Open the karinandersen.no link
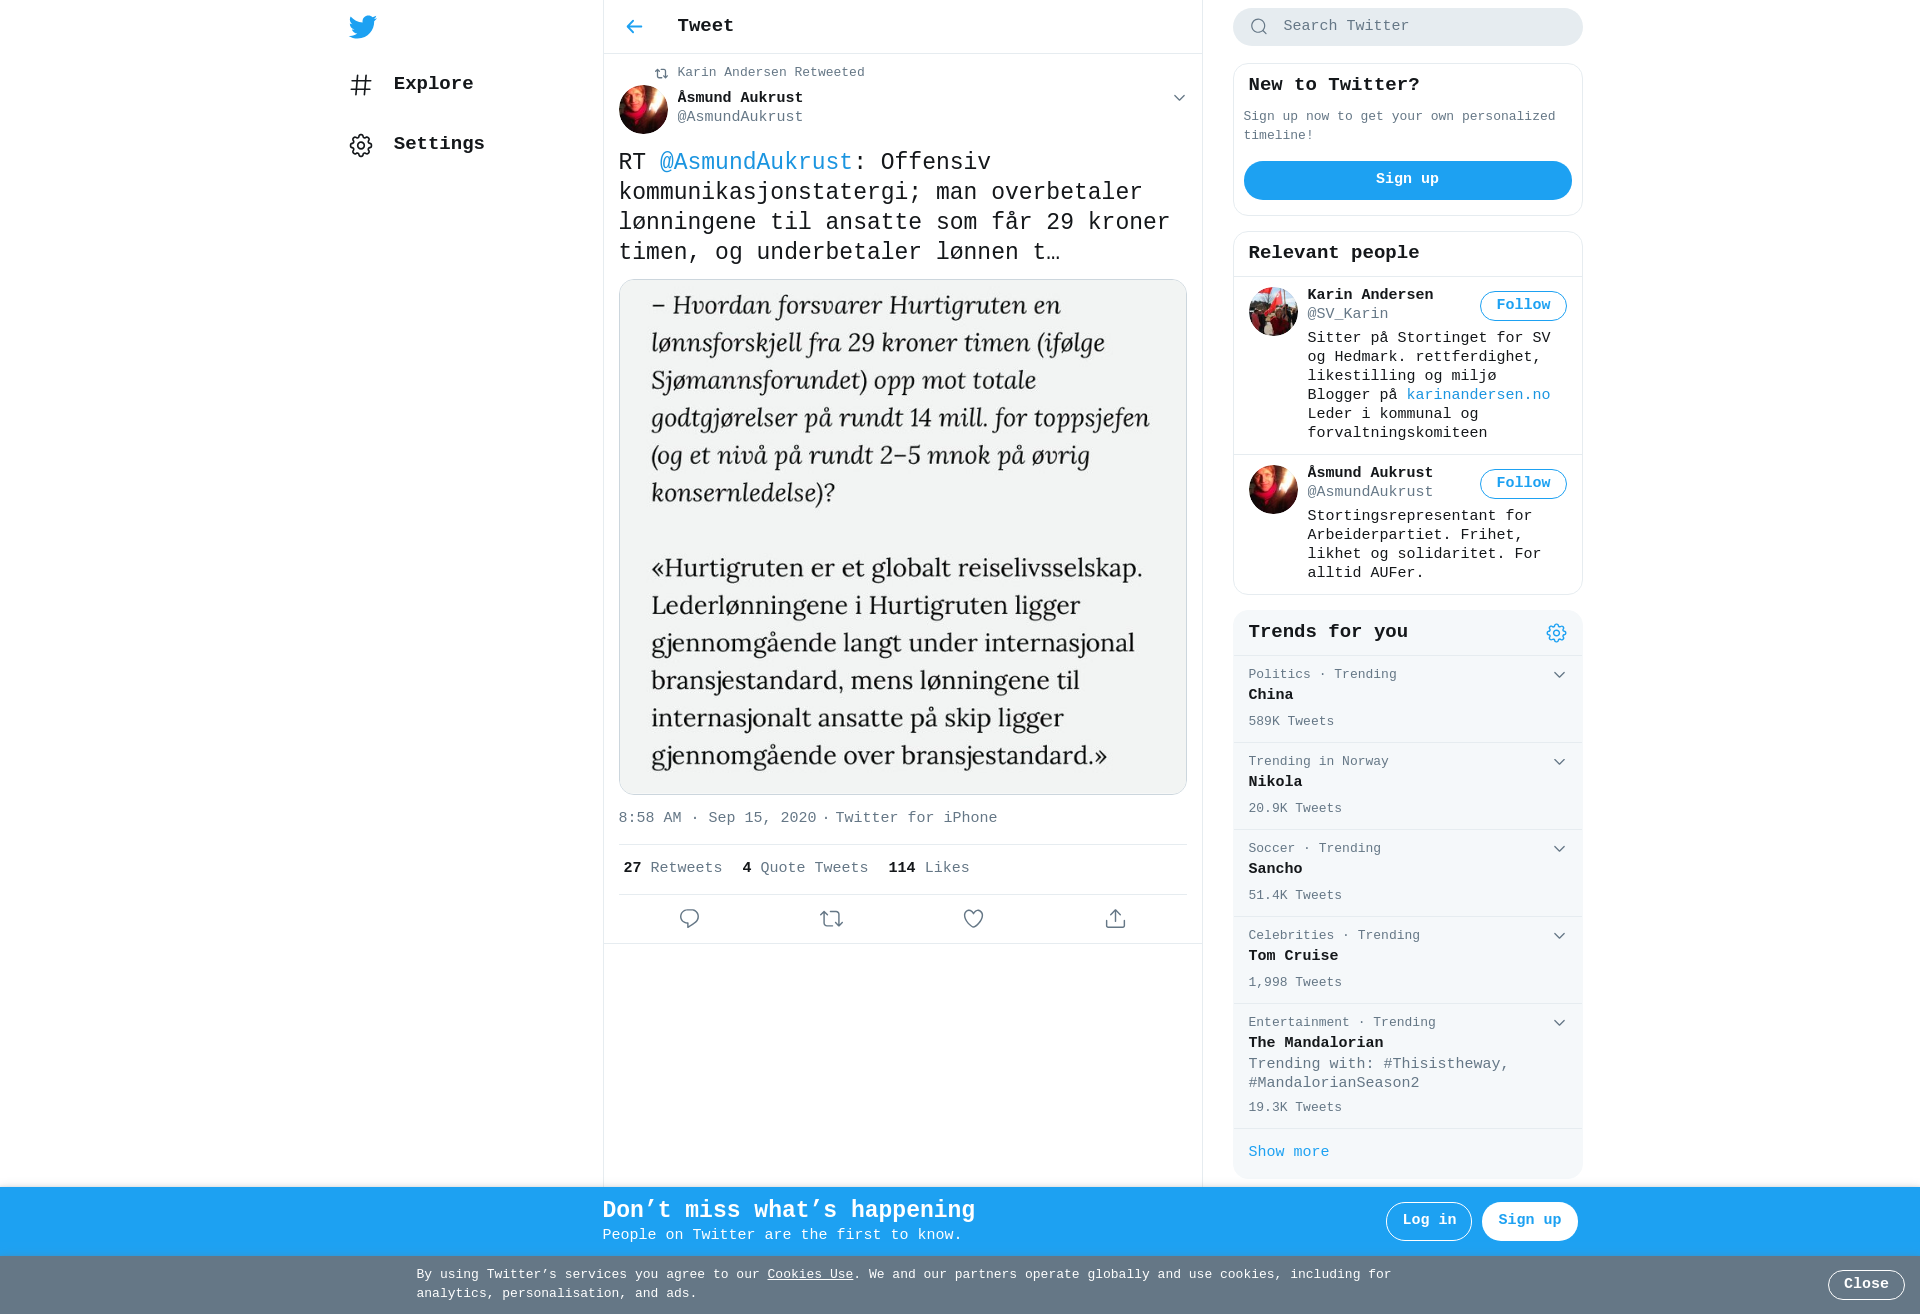1920x1314 pixels. pos(1478,395)
